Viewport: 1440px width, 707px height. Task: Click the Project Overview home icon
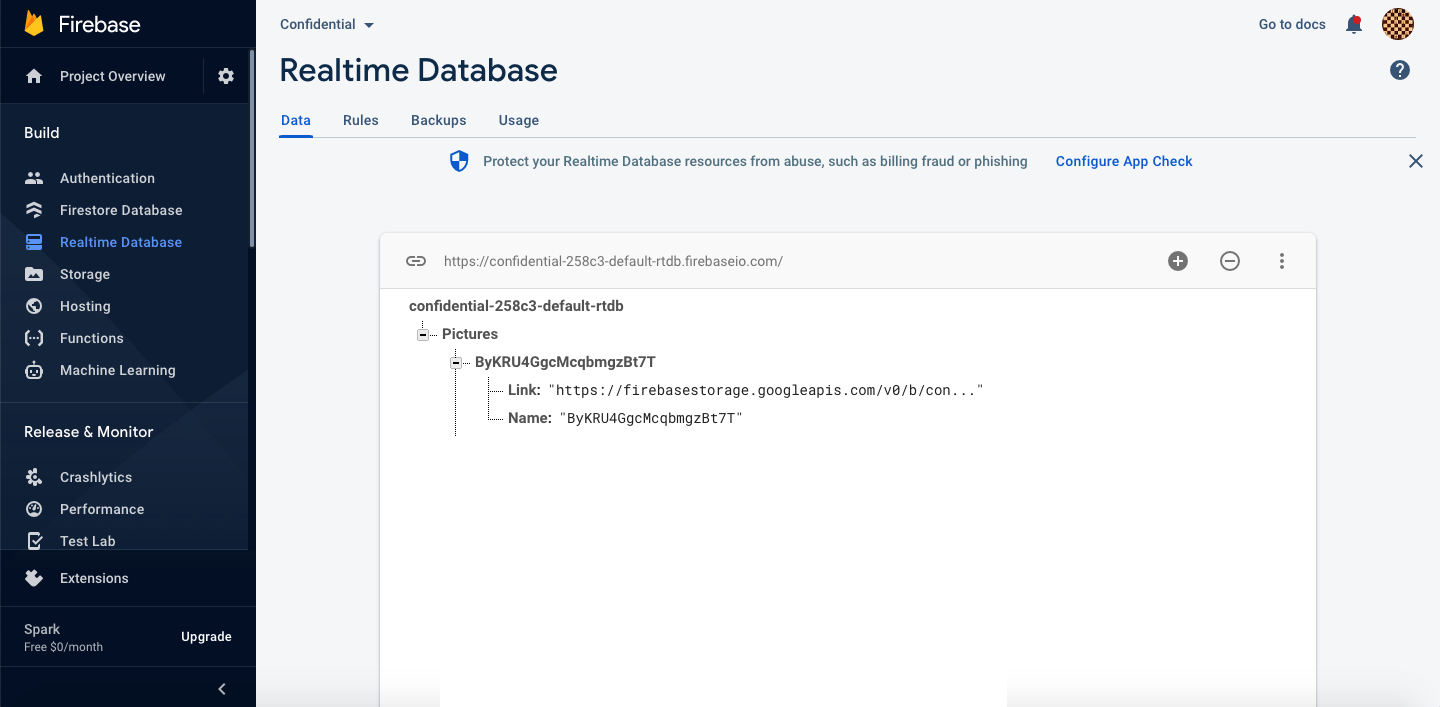point(34,76)
